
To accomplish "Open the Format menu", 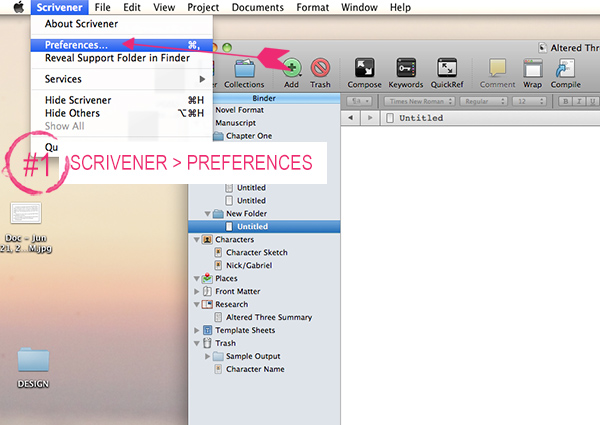I will coord(312,7).
